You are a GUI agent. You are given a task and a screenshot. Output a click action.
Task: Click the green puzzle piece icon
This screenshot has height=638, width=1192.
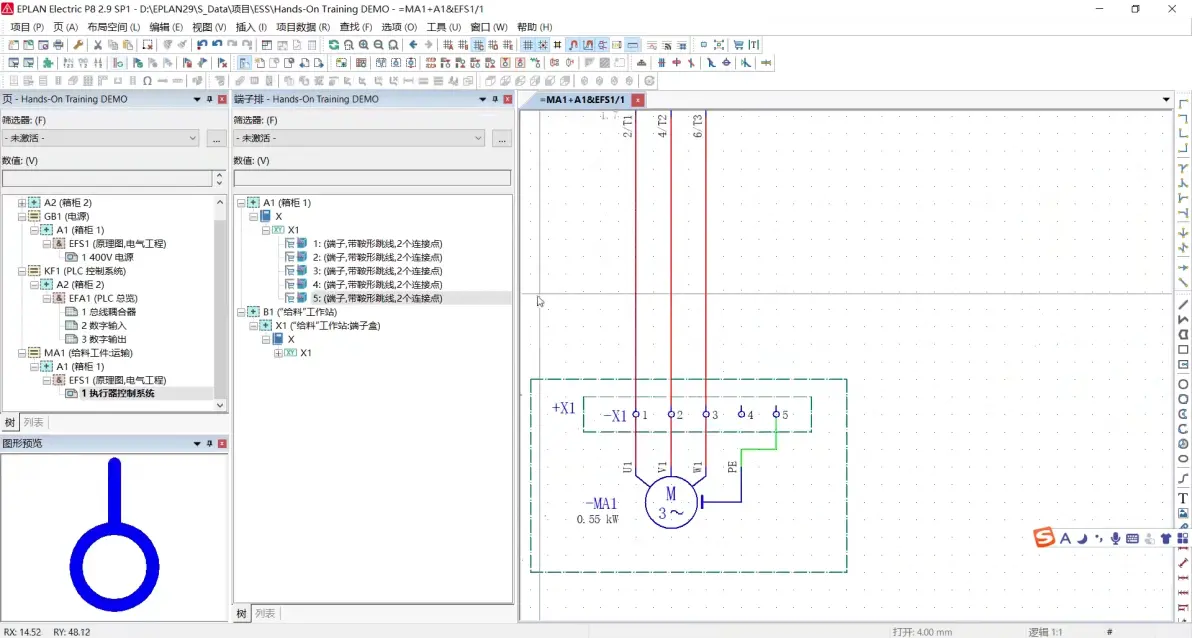tap(48, 63)
